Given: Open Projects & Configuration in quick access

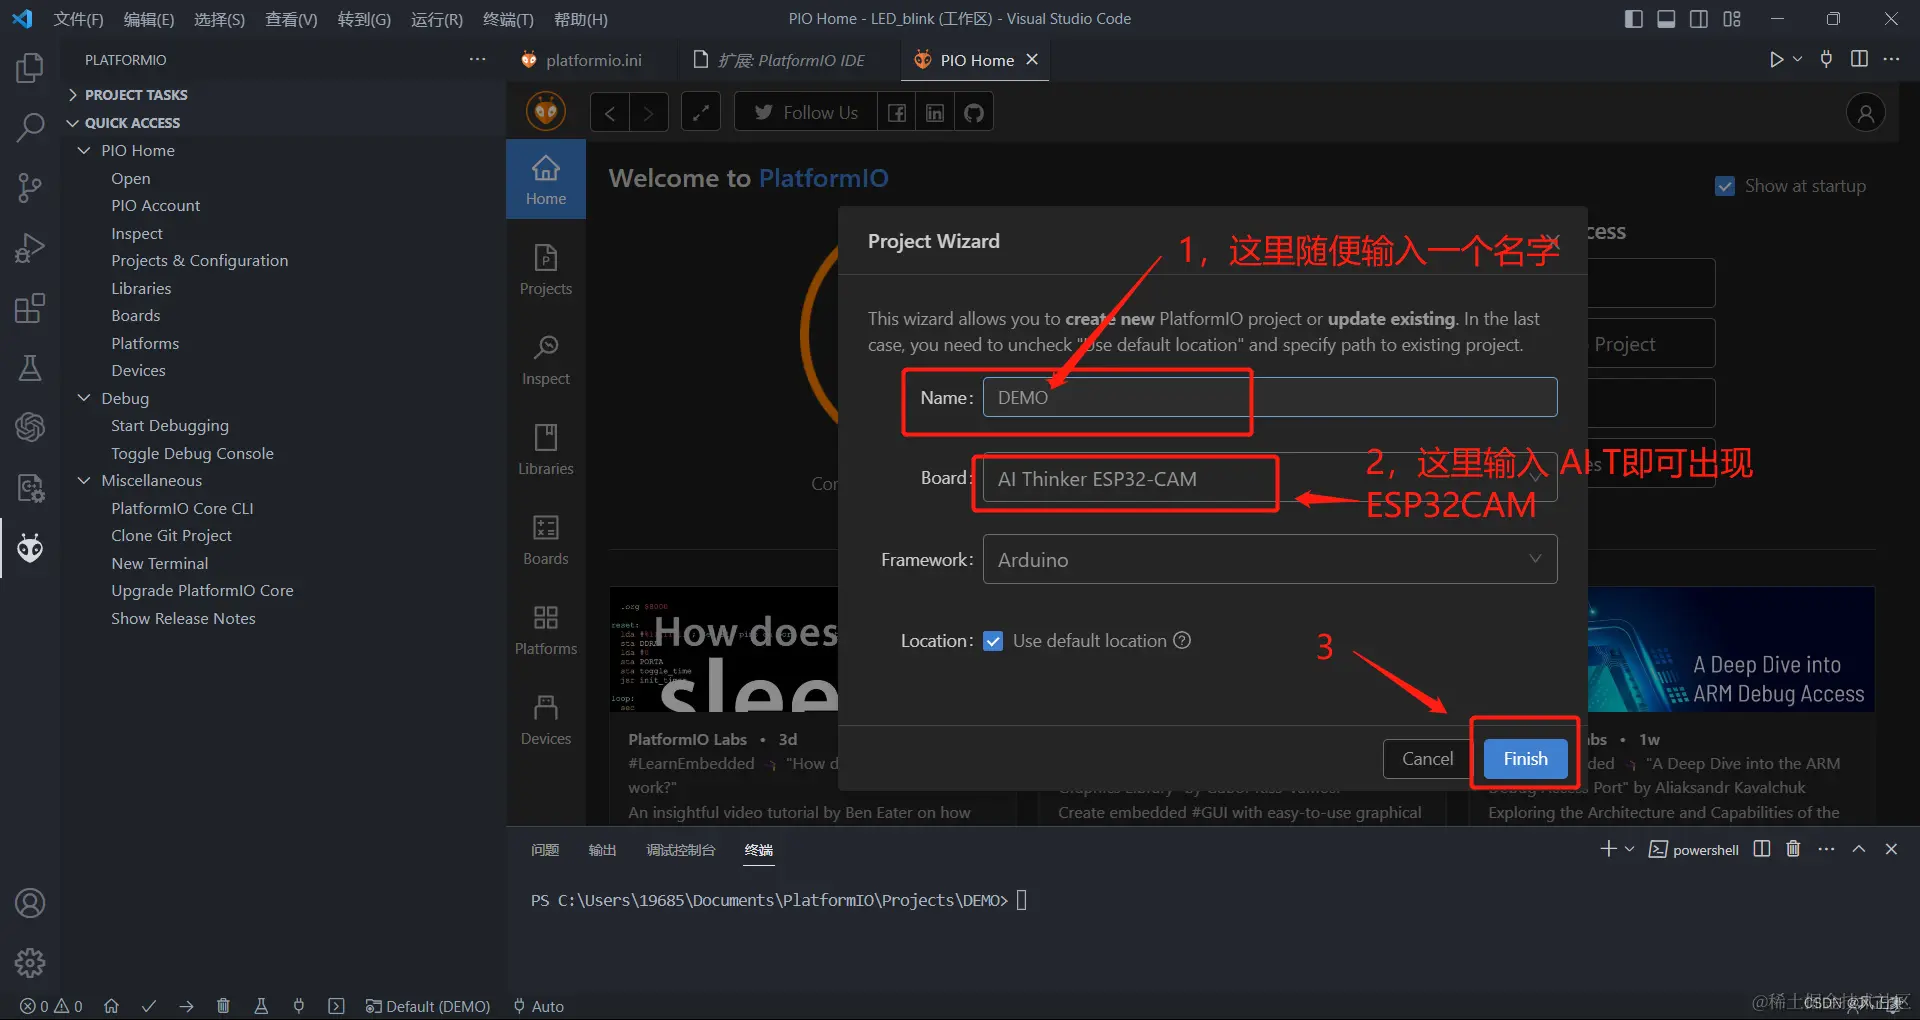Looking at the screenshot, I should [x=199, y=261].
